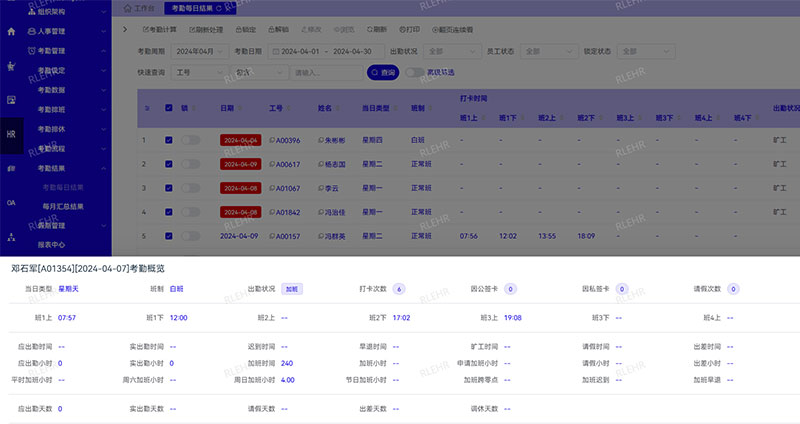Viewport: 800px width, 424px height.
Task: Uncheck the row 2 checkbox for A00617
Action: tap(169, 164)
